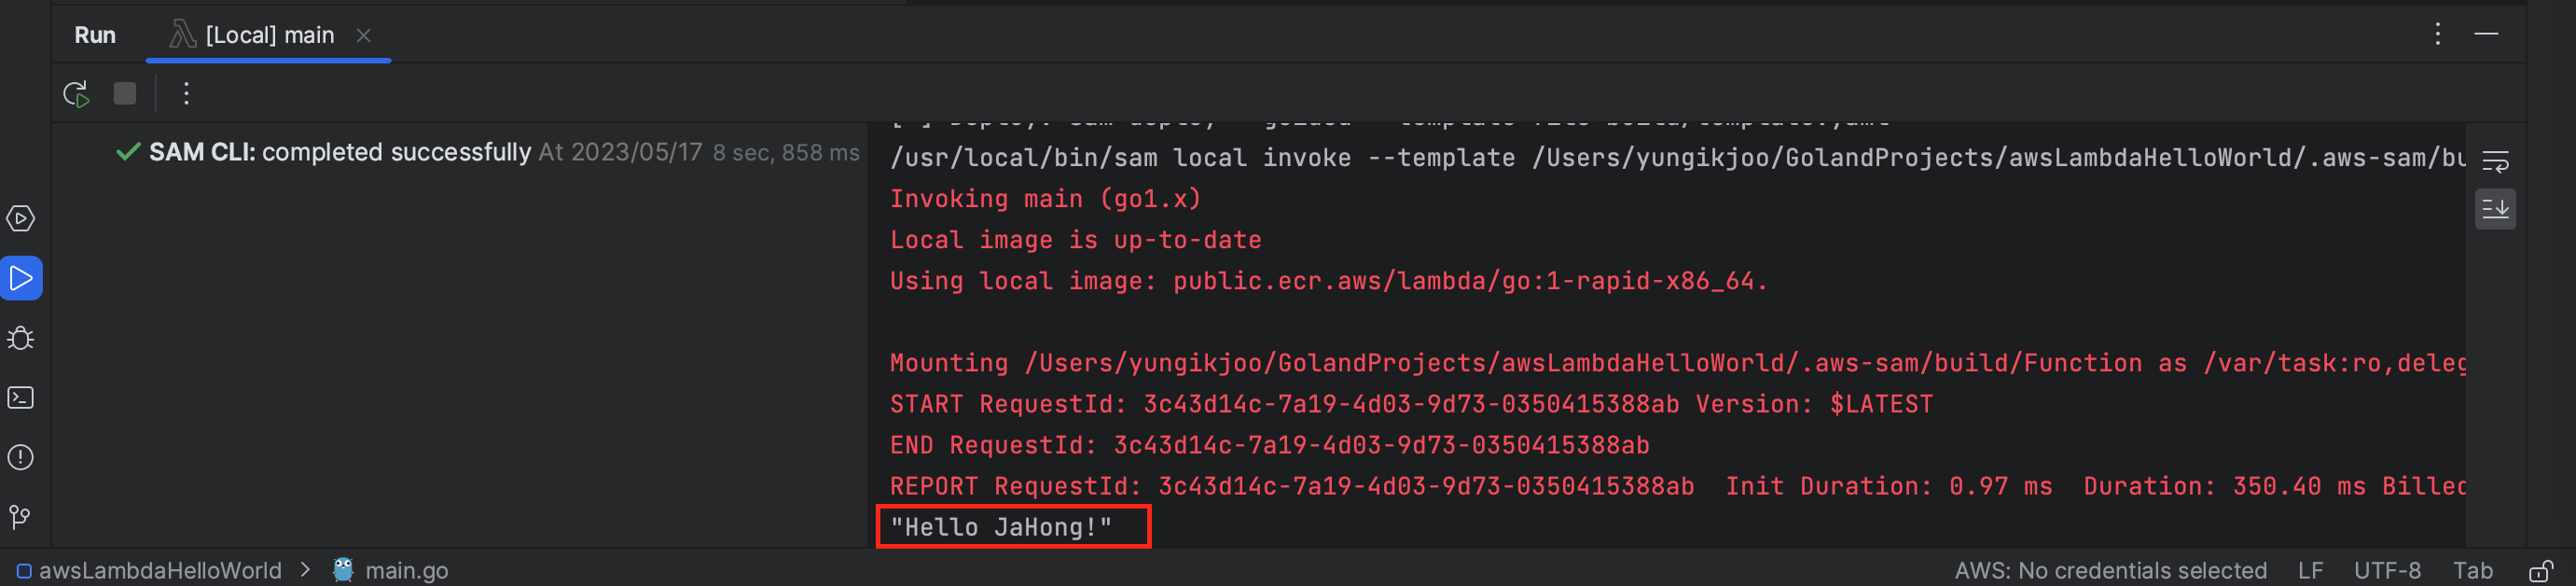Close the [Local] main tab
This screenshot has width=2576, height=586.
364,35
